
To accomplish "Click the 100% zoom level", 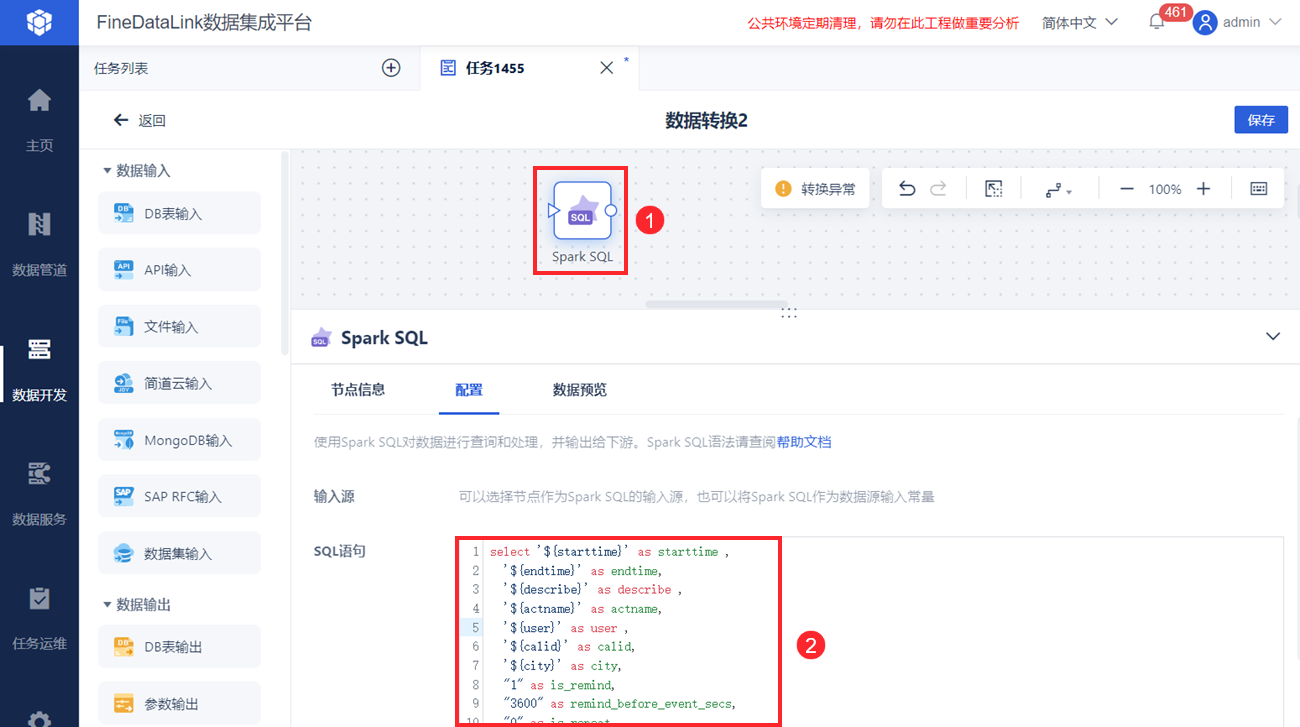I will (1165, 189).
